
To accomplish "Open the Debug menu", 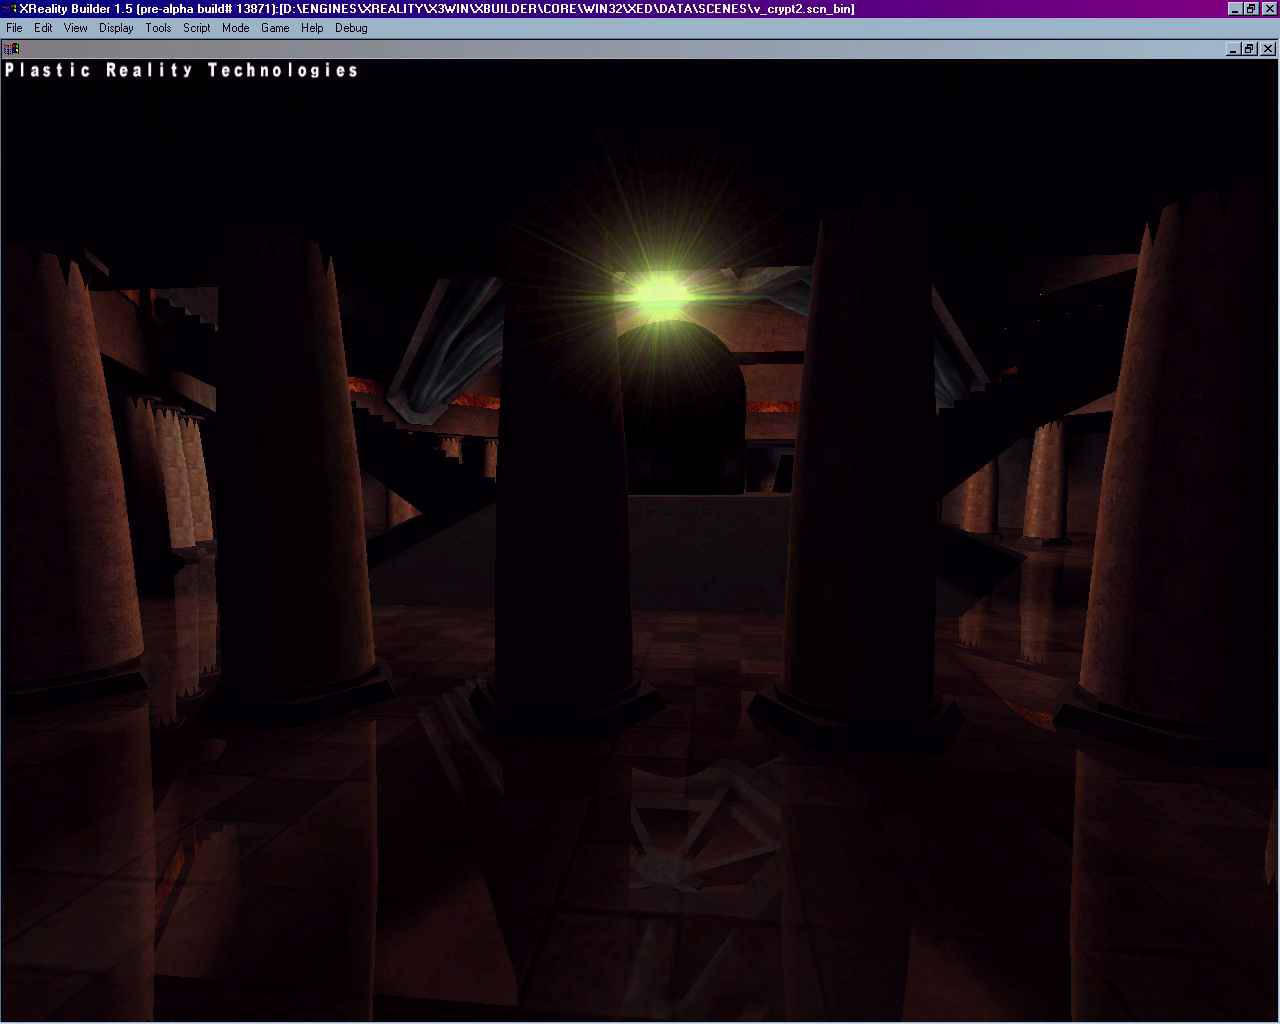I will [x=351, y=28].
